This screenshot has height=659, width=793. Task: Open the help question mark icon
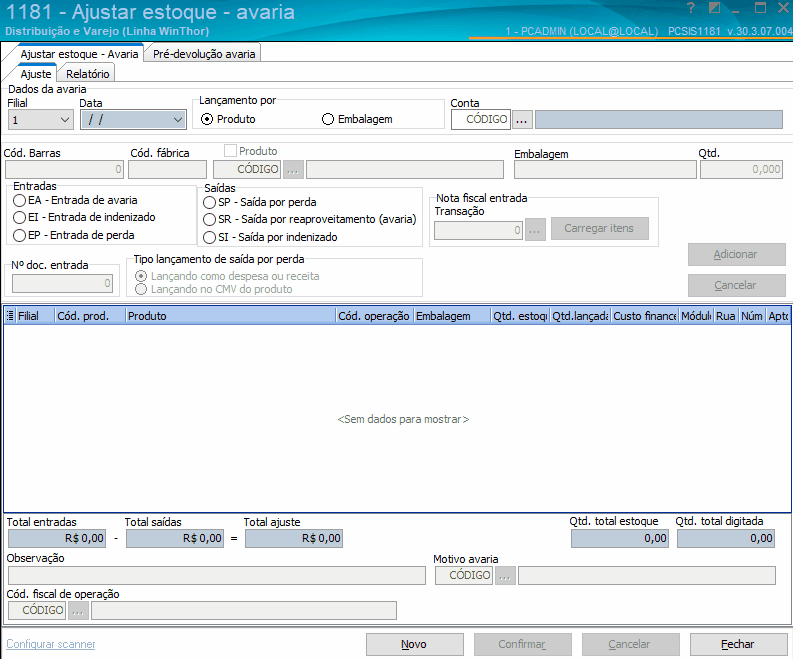[x=691, y=8]
